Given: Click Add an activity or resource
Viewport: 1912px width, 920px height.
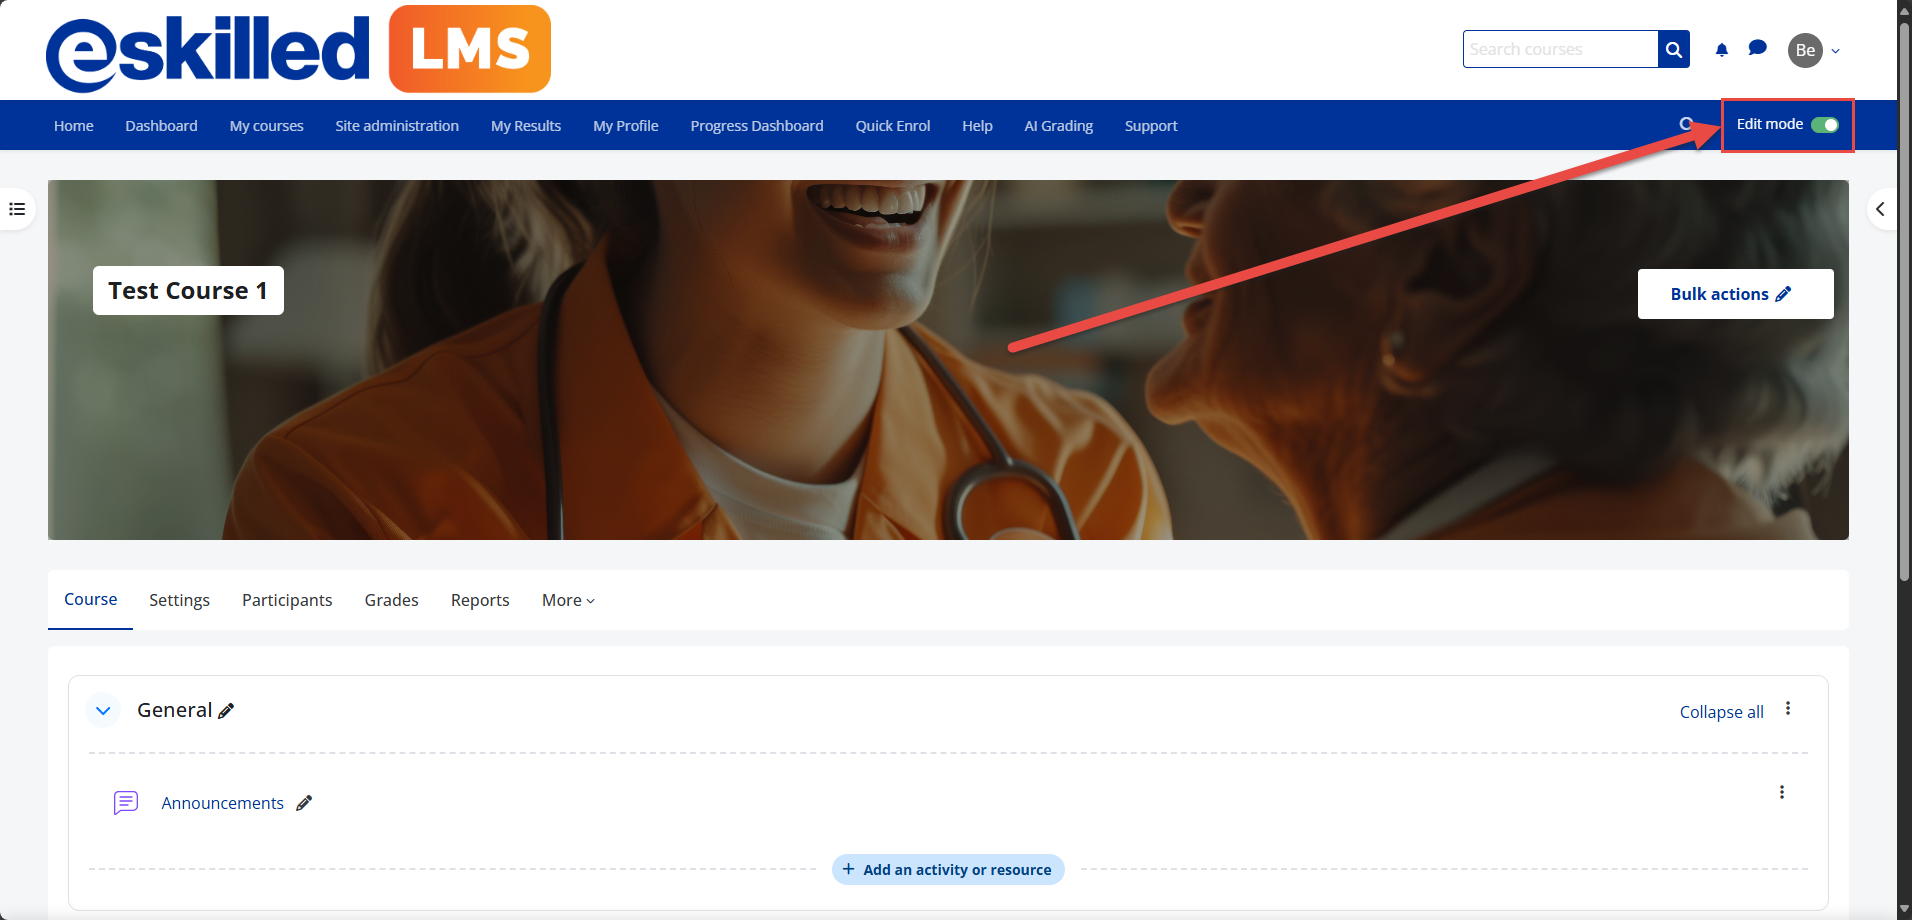Looking at the screenshot, I should click(948, 870).
